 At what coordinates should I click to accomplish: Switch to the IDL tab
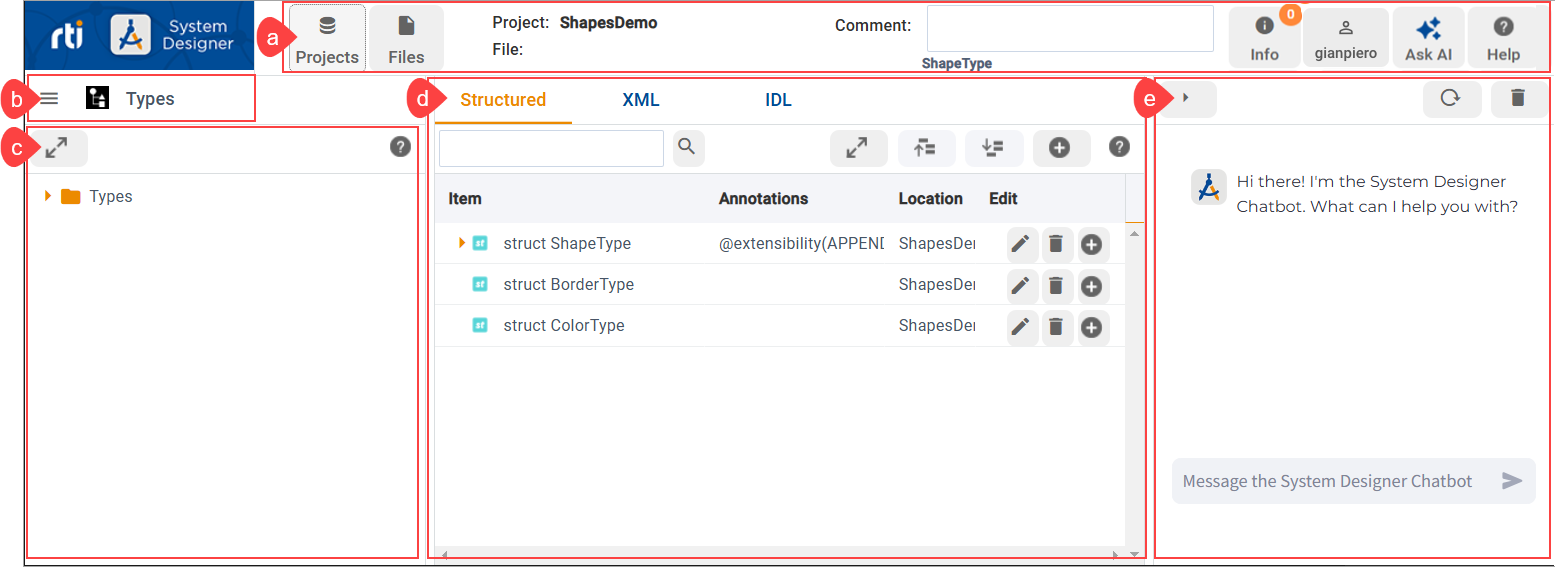click(778, 100)
